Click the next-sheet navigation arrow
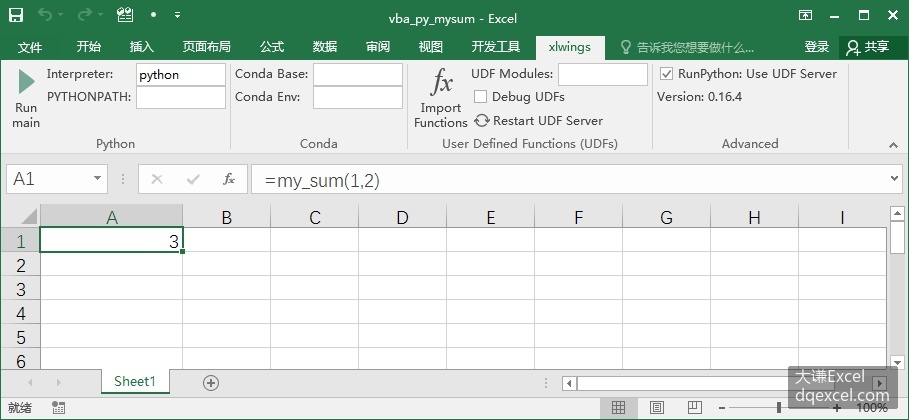Screen dimensions: 909x420 pyautogui.click(x=59, y=383)
